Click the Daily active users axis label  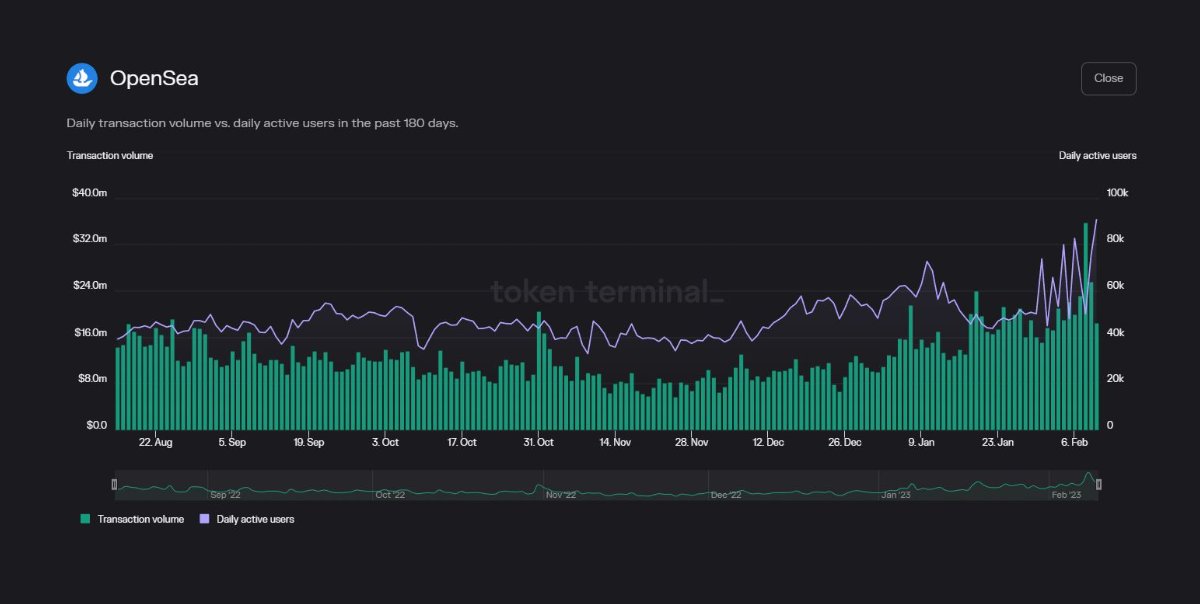(1098, 155)
